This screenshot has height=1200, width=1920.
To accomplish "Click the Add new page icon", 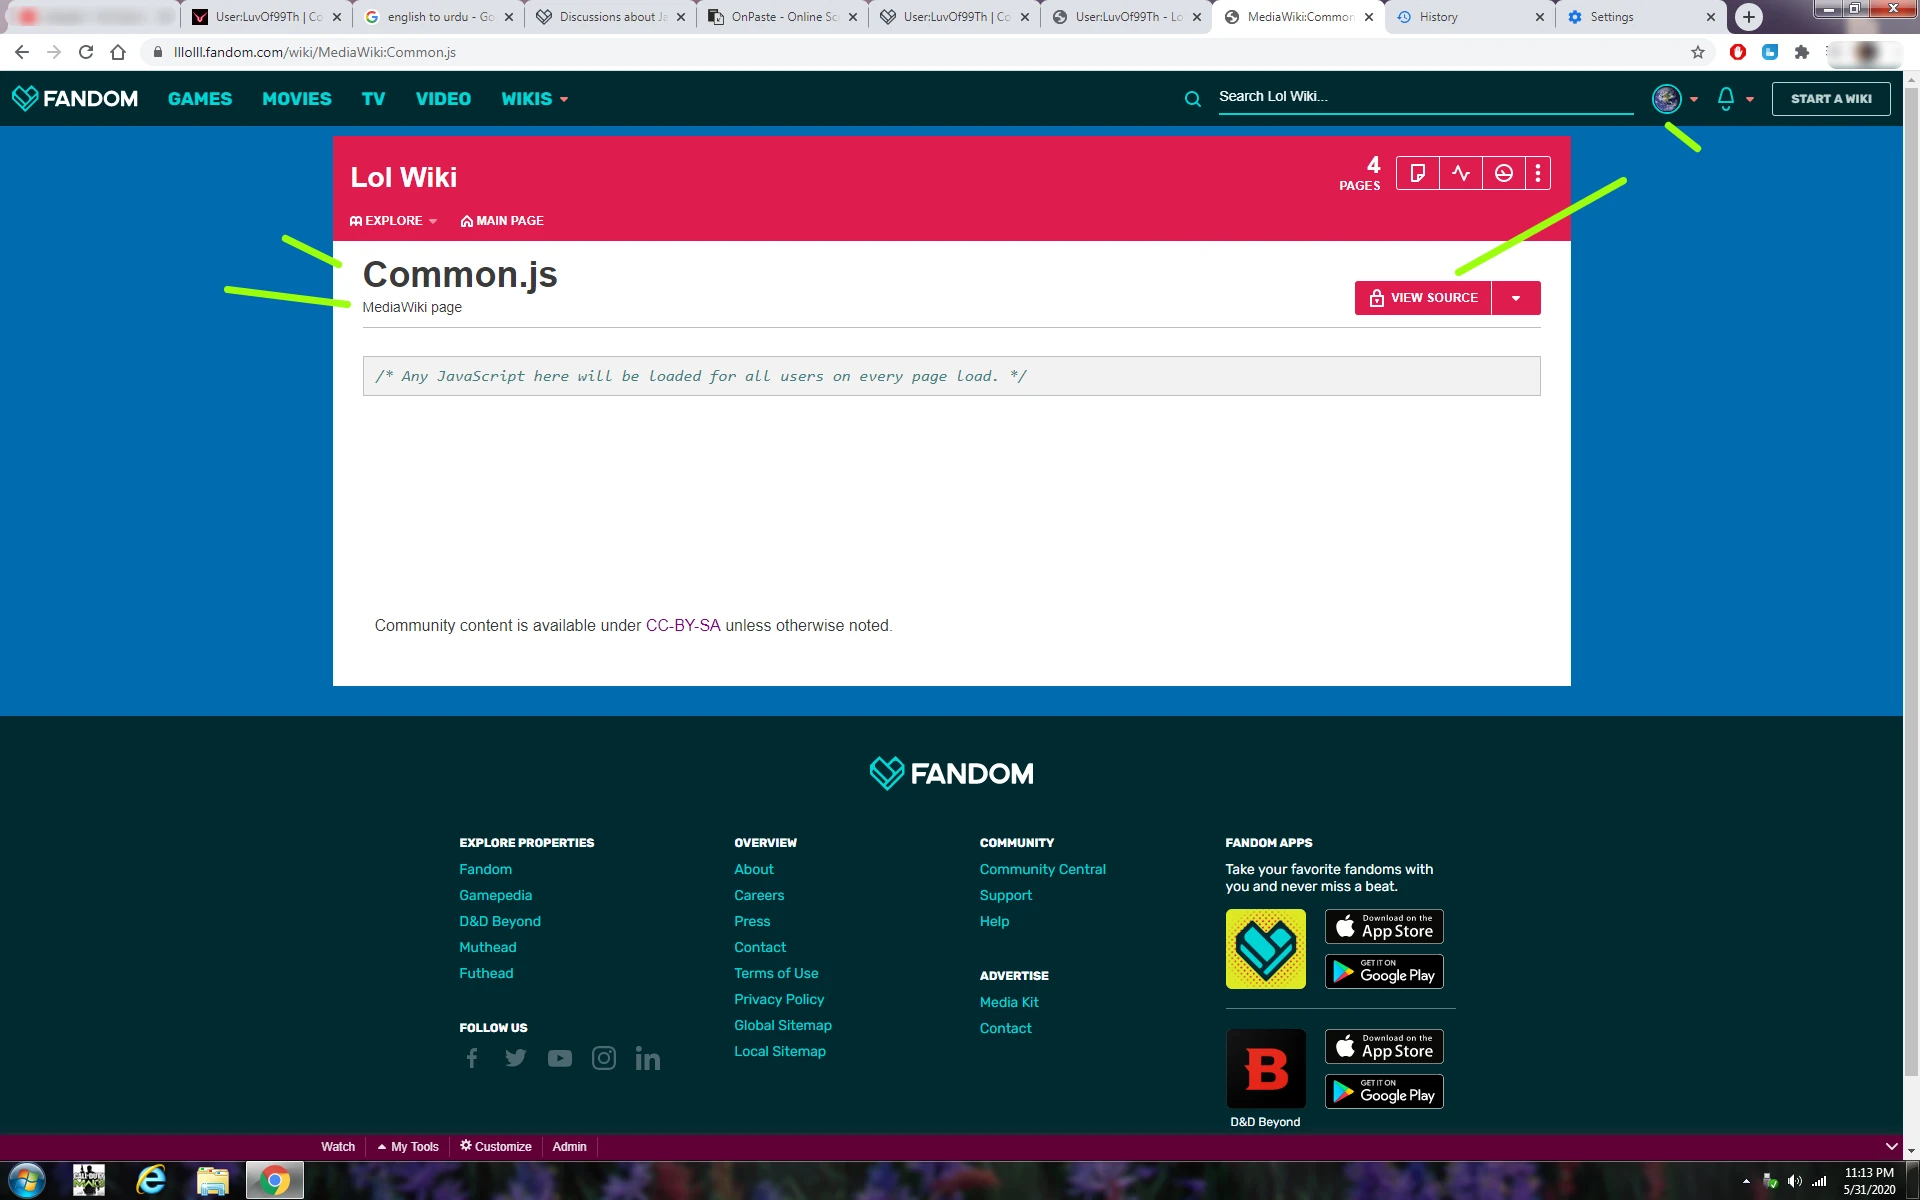I will point(1417,174).
